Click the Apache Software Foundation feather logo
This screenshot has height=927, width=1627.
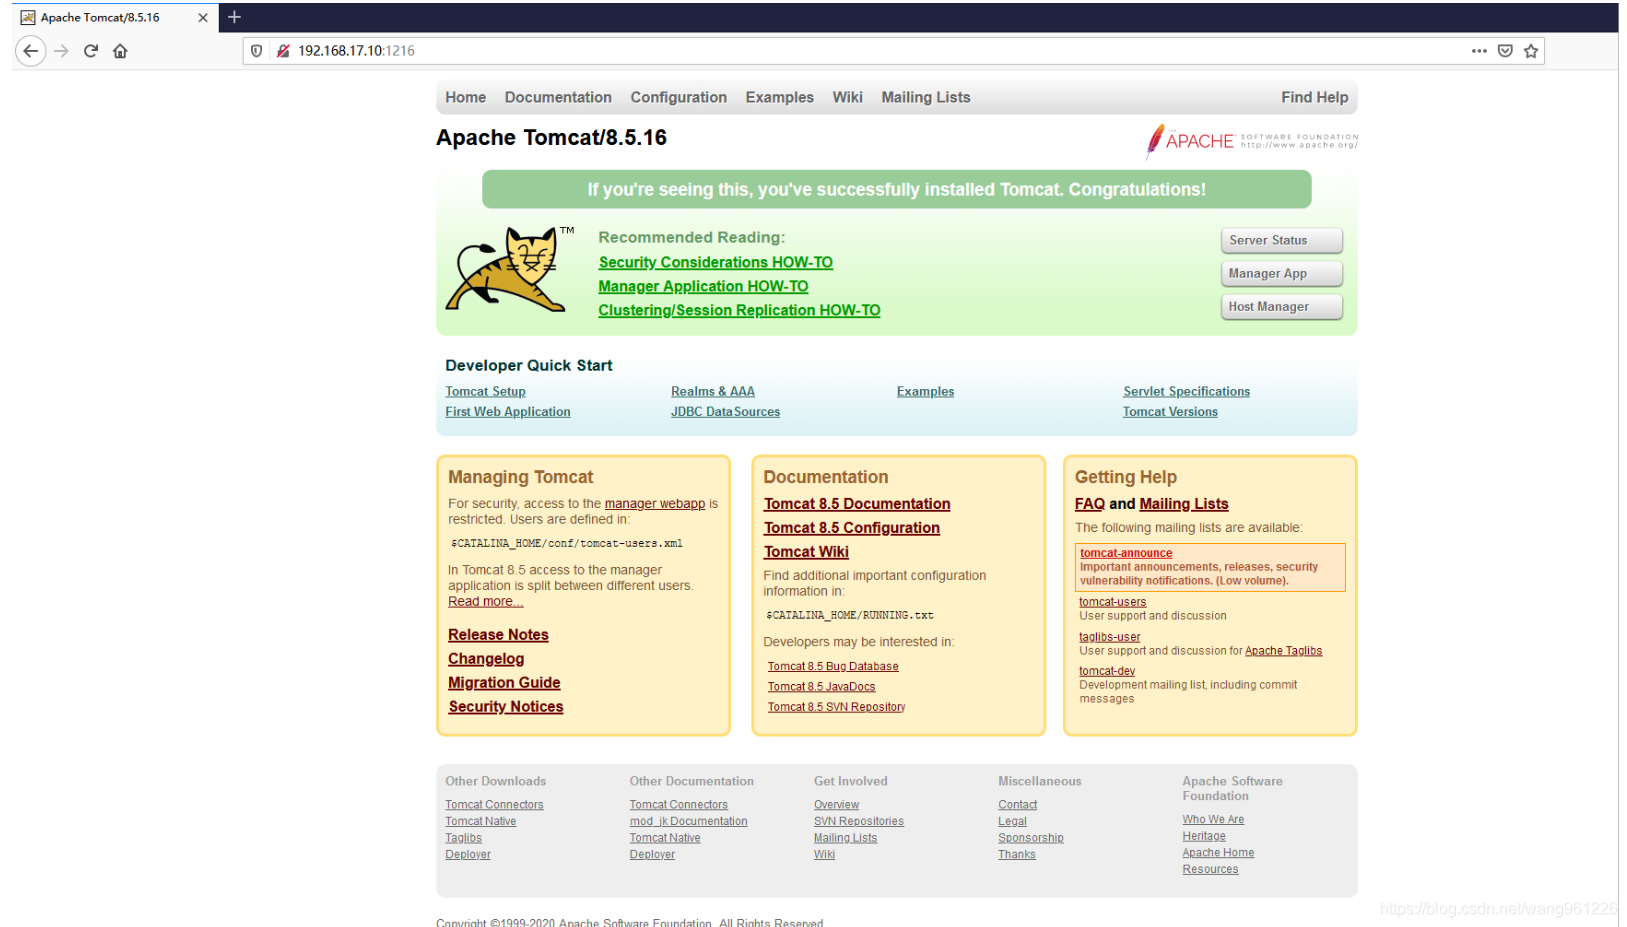(1252, 141)
